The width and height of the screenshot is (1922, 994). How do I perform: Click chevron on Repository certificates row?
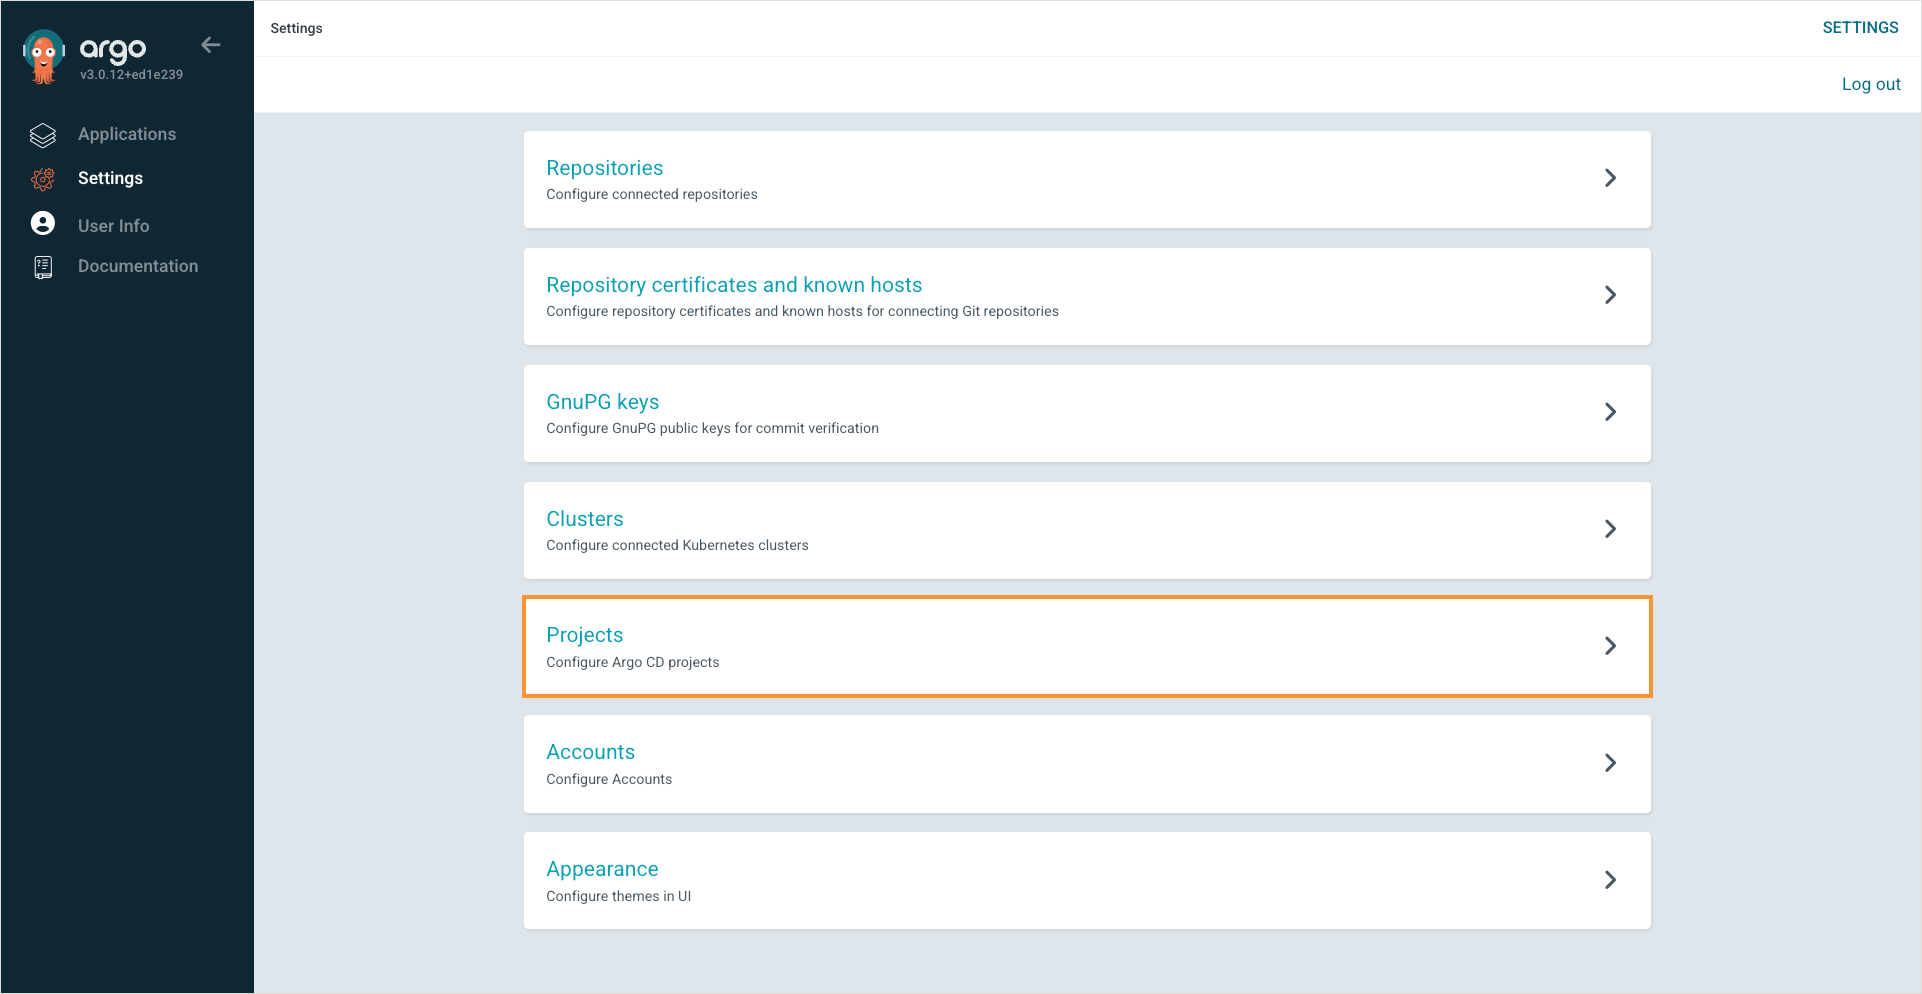(1609, 295)
